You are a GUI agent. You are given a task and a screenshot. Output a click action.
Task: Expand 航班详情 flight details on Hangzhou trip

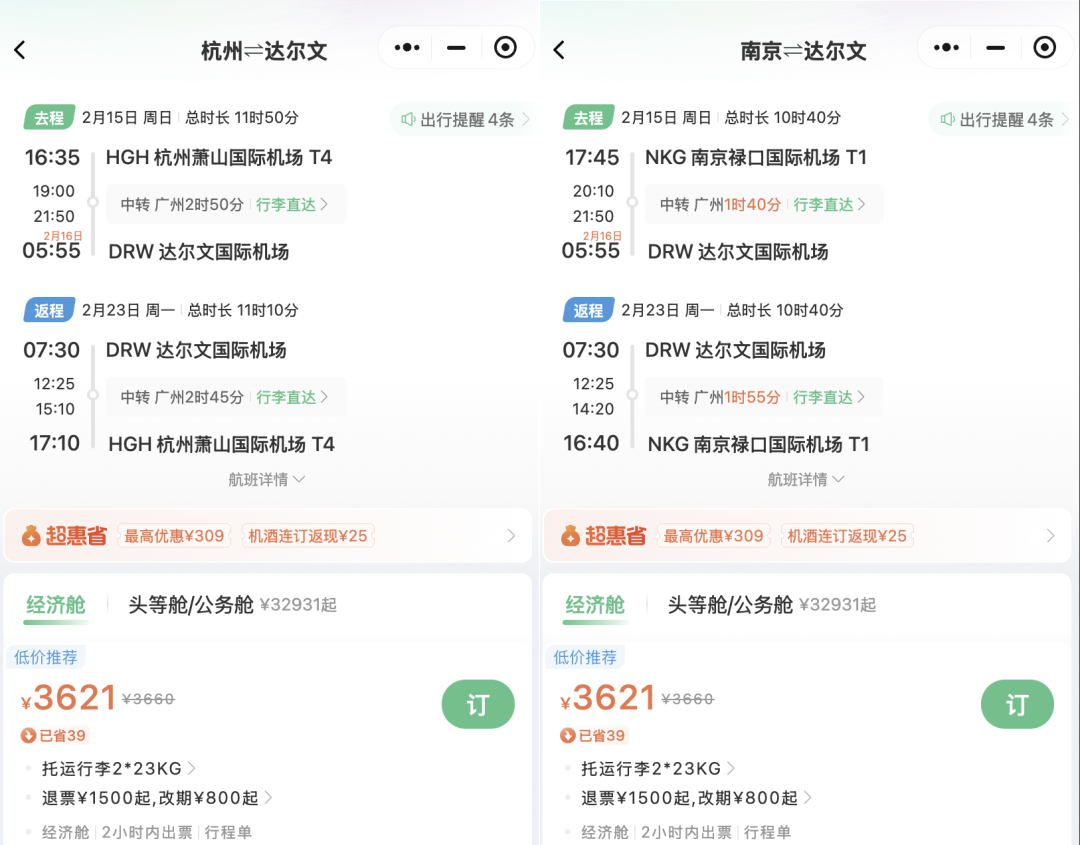(266, 478)
